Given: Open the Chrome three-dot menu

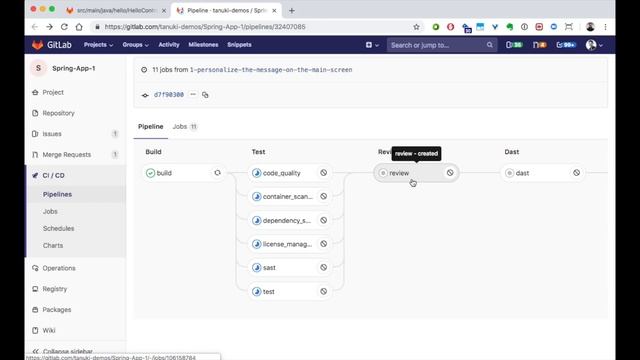Looking at the screenshot, I should [606, 27].
